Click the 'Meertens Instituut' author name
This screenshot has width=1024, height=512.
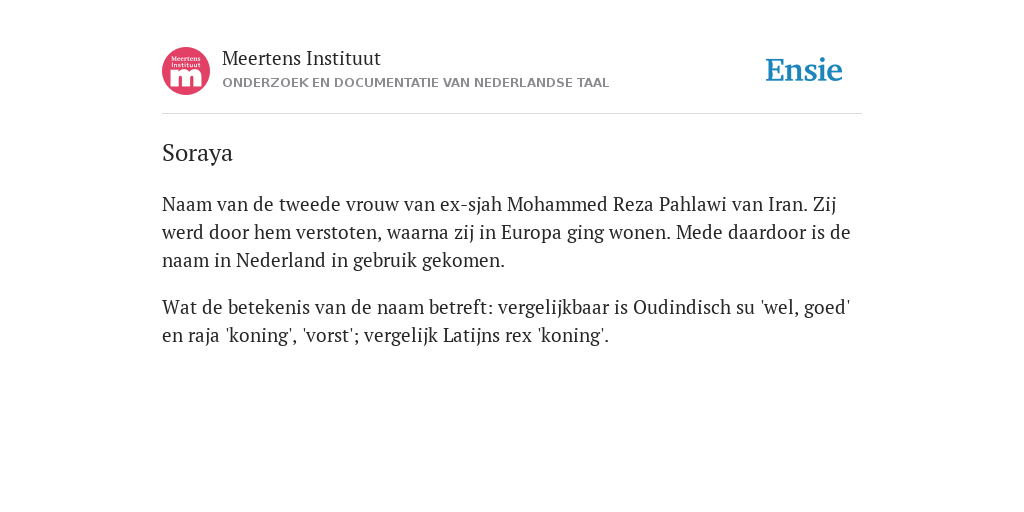pyautogui.click(x=301, y=58)
